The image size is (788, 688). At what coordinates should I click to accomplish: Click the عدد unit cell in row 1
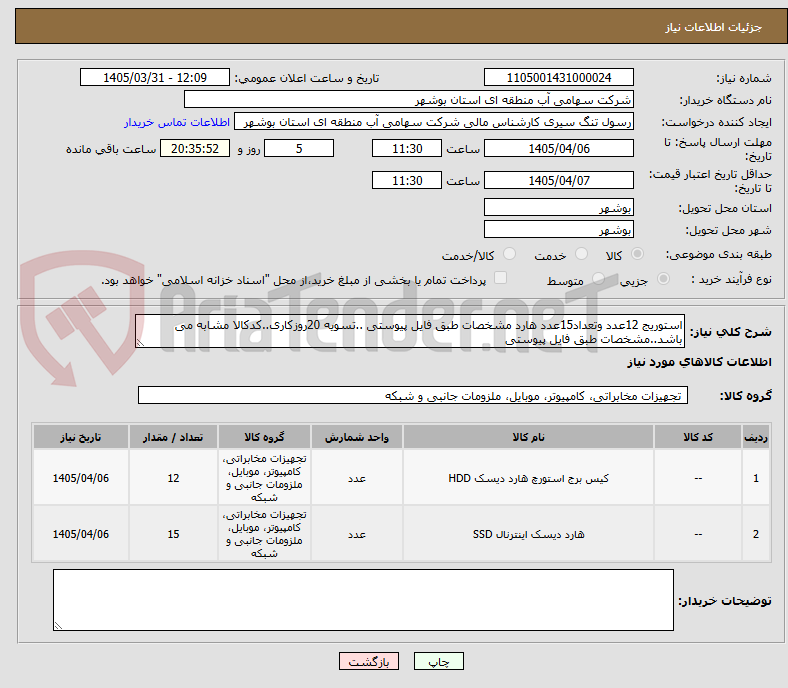pyautogui.click(x=357, y=477)
